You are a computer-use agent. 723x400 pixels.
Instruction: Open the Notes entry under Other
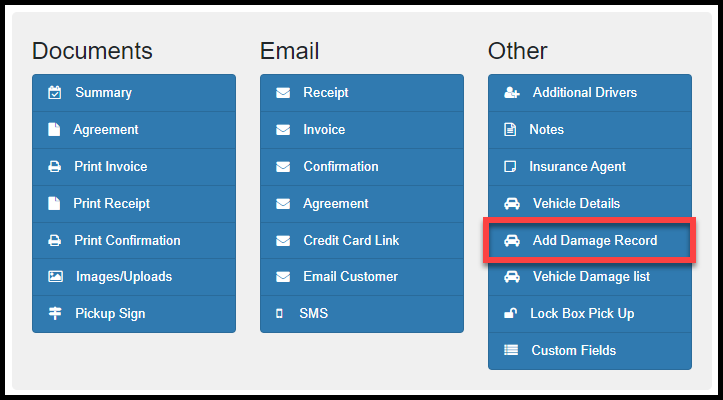coord(590,130)
